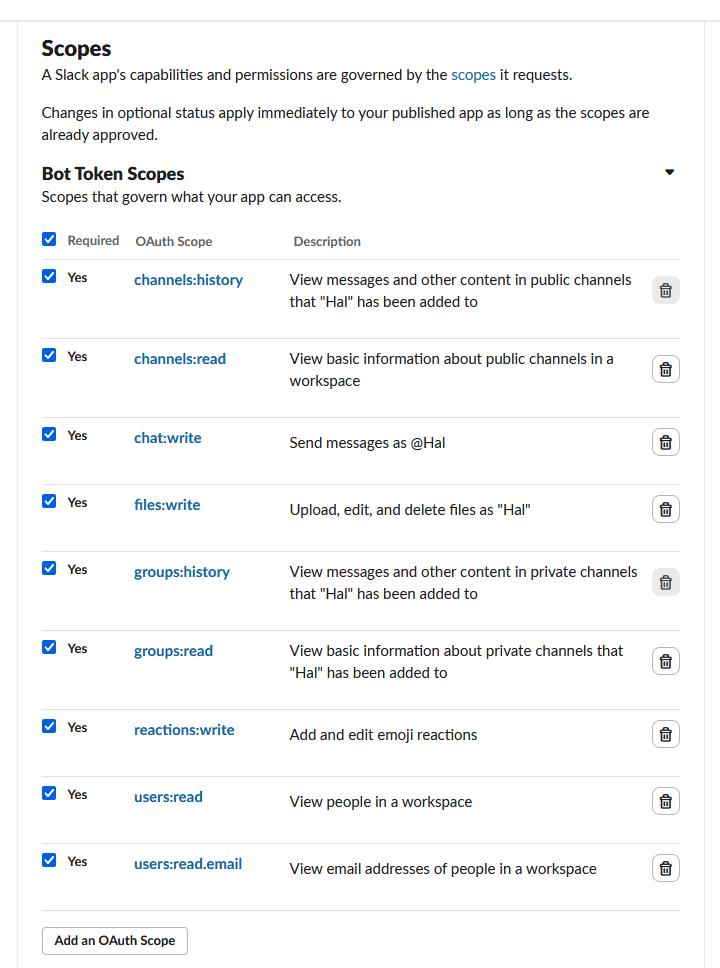Remove the chat:write scope with trash icon

(x=666, y=442)
